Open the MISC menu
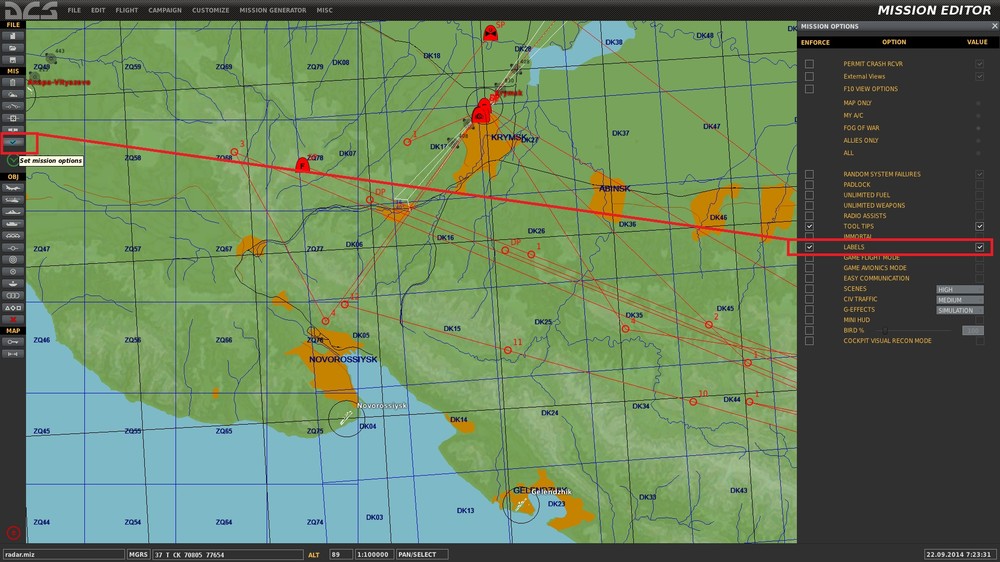Screen dimensions: 1000x562 (324, 10)
